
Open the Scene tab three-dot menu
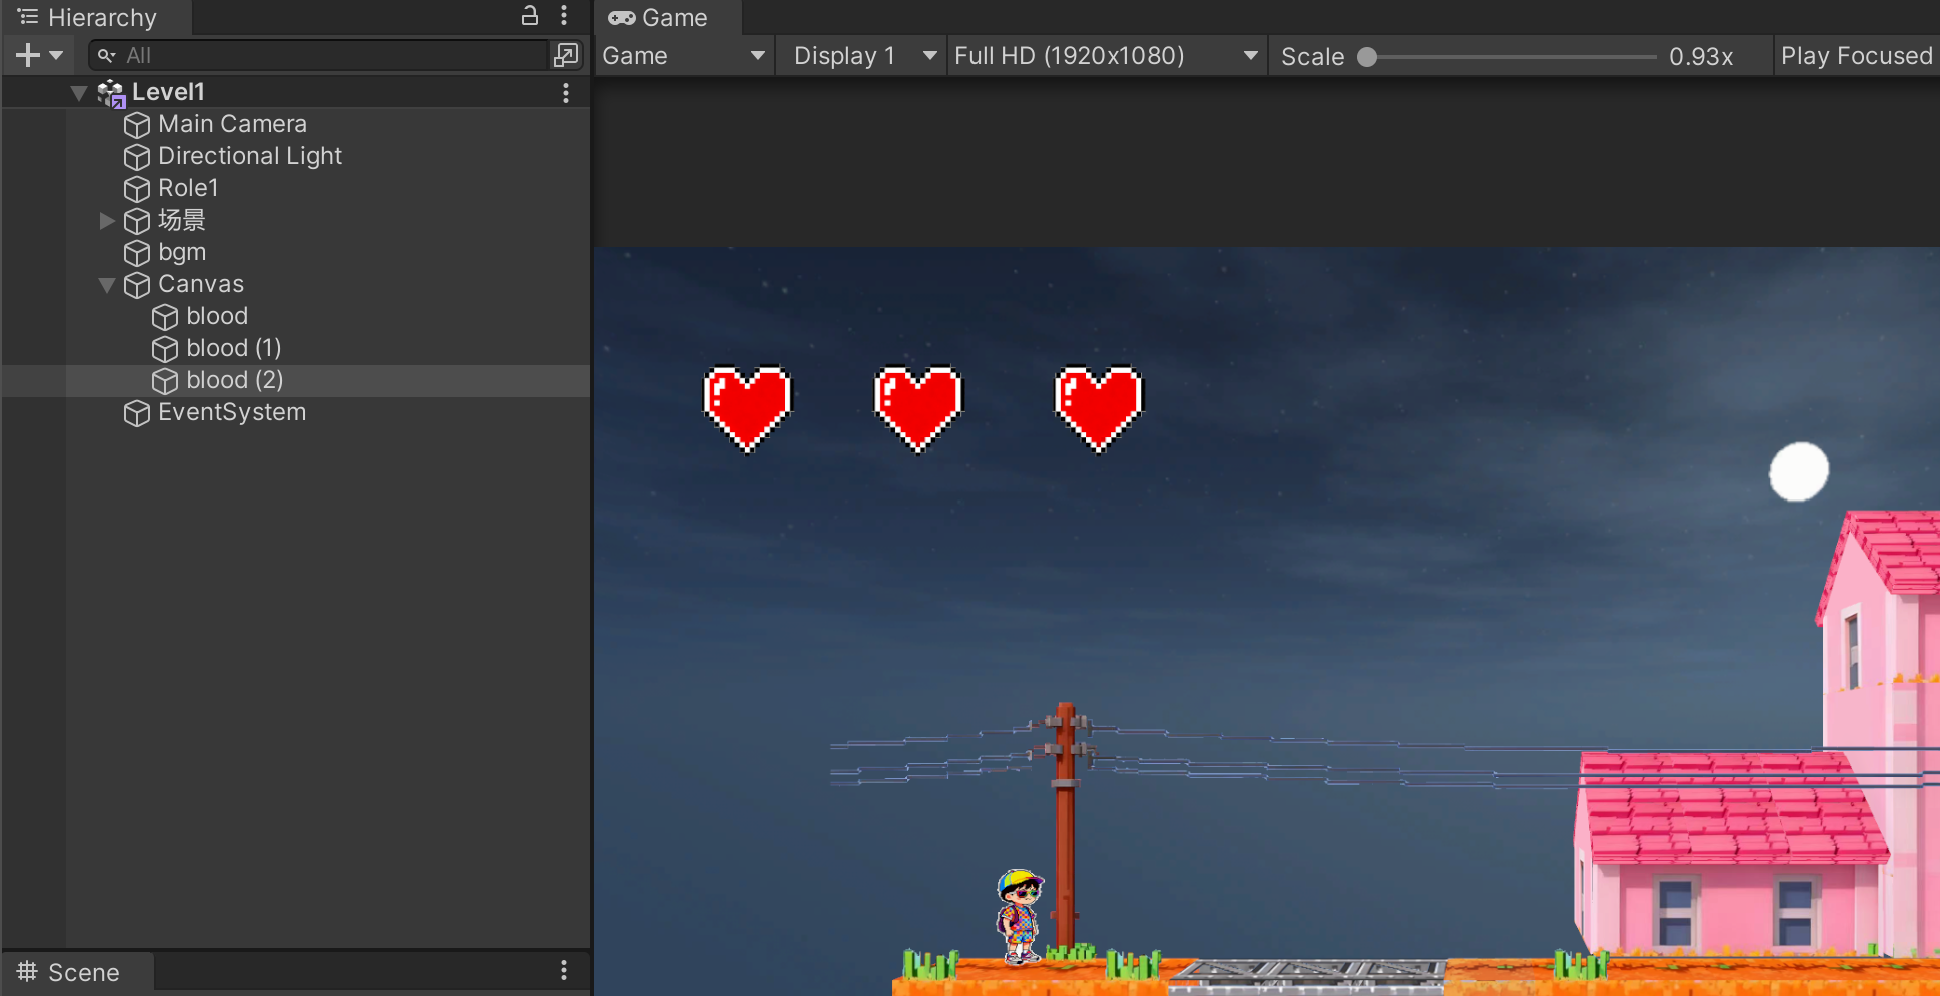[x=564, y=971]
